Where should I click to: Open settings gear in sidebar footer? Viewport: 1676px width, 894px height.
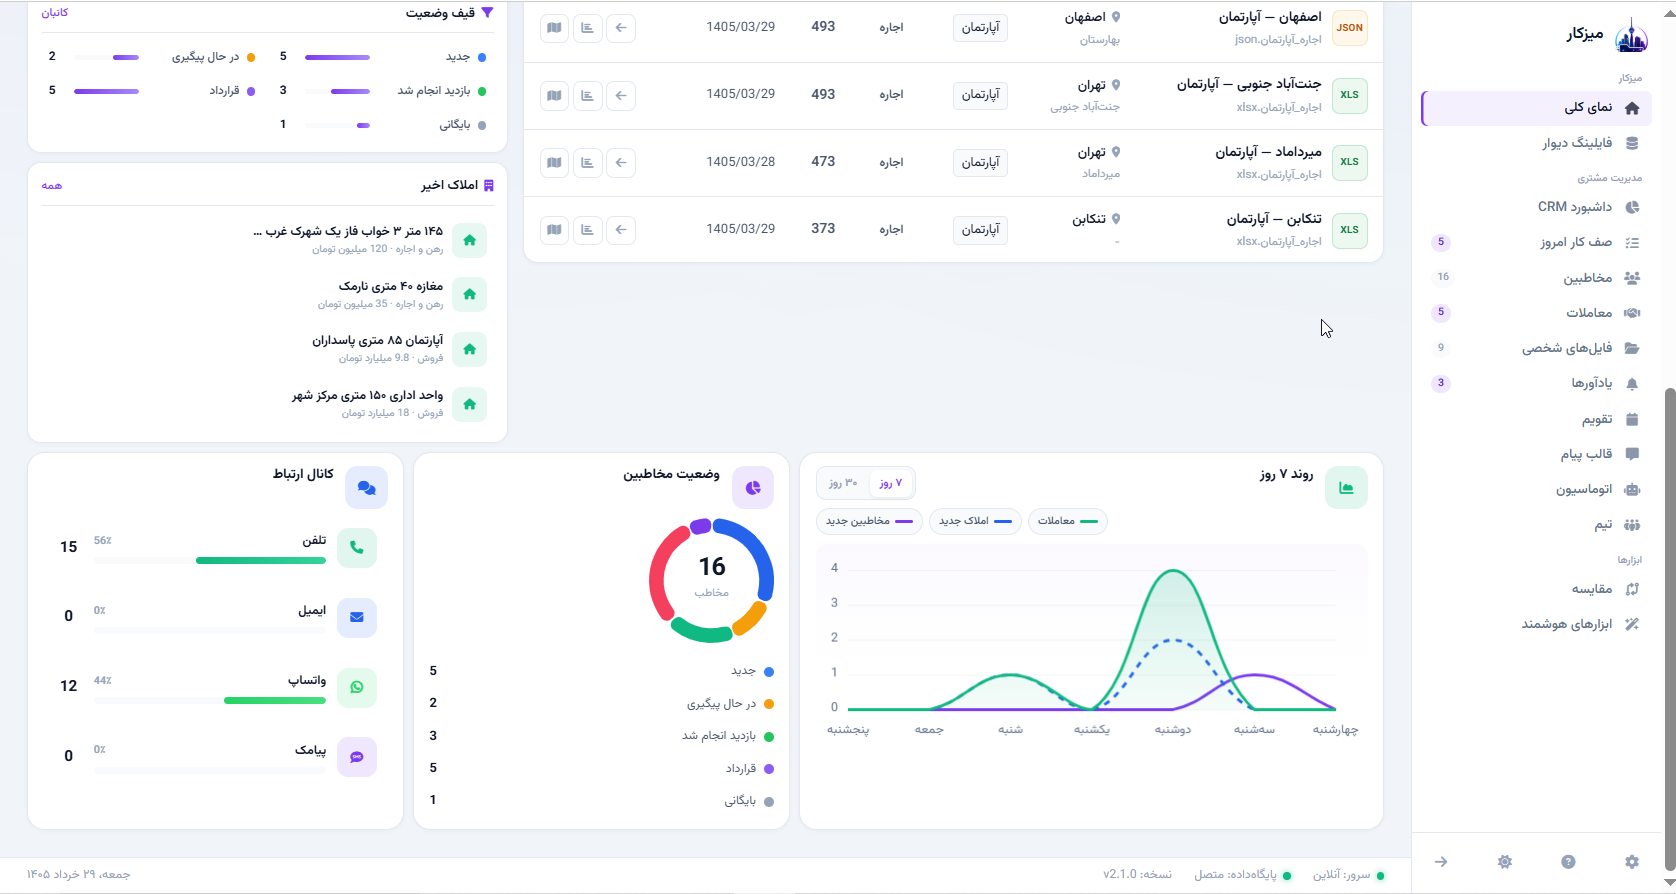pyautogui.click(x=1632, y=862)
